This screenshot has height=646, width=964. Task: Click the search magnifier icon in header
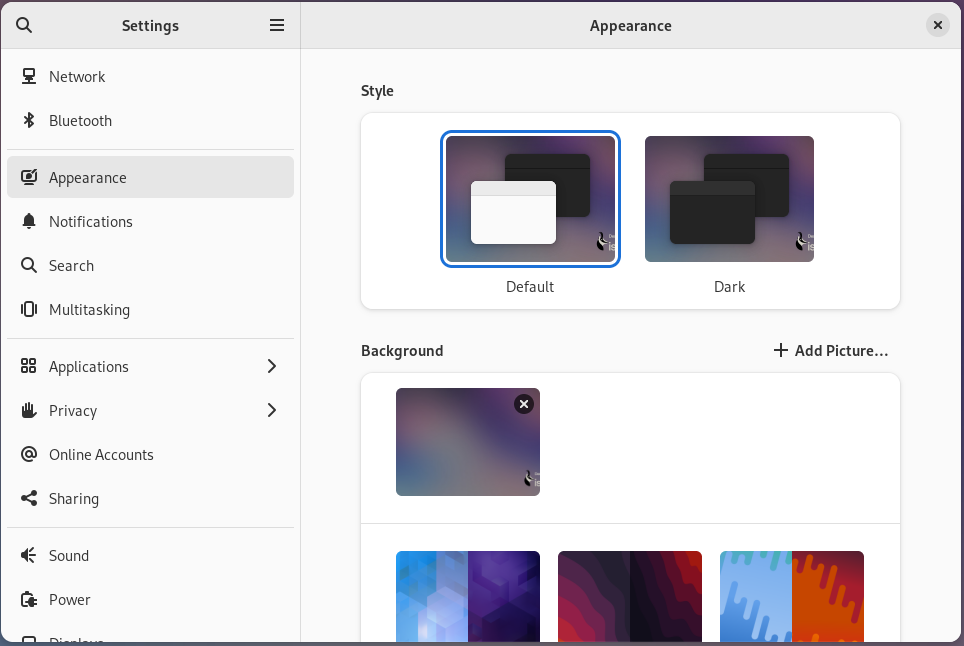(x=25, y=26)
